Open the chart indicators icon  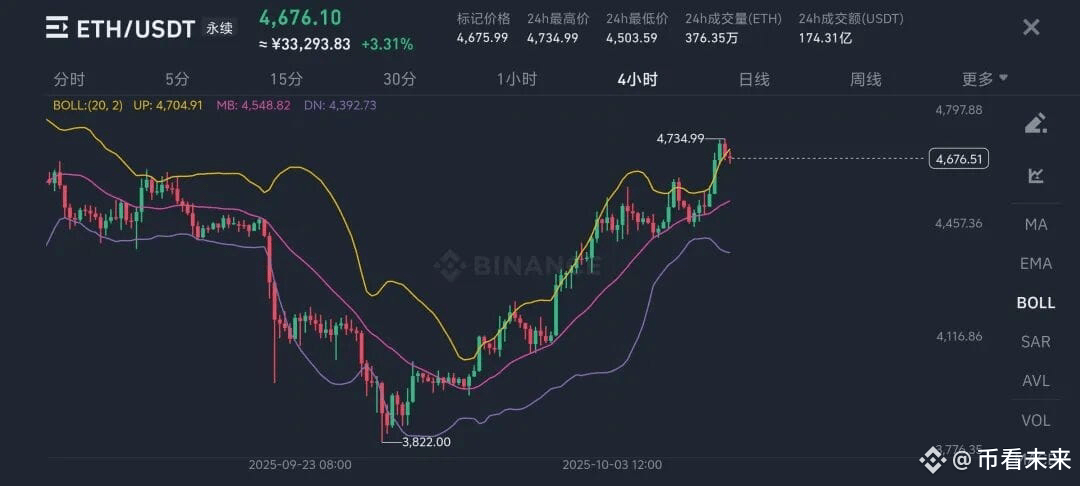tap(1036, 176)
